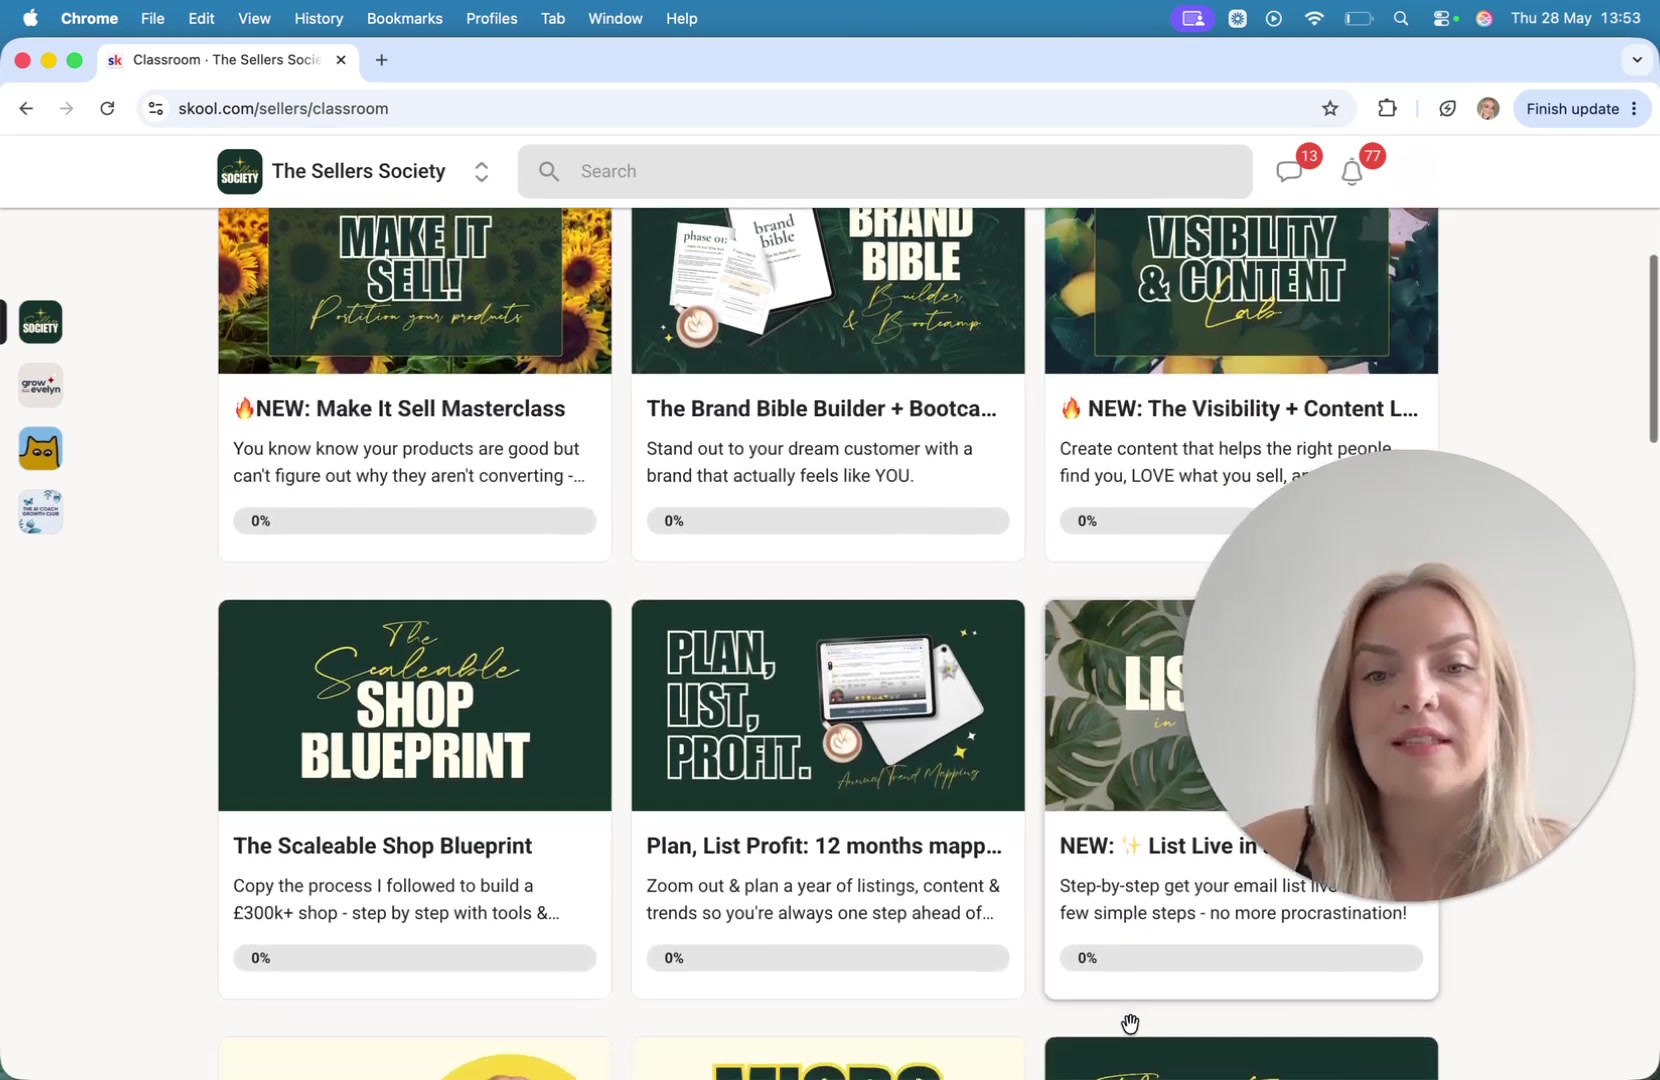This screenshot has width=1660, height=1080.
Task: Click the magnifier icon in the search bar
Action: tap(549, 171)
